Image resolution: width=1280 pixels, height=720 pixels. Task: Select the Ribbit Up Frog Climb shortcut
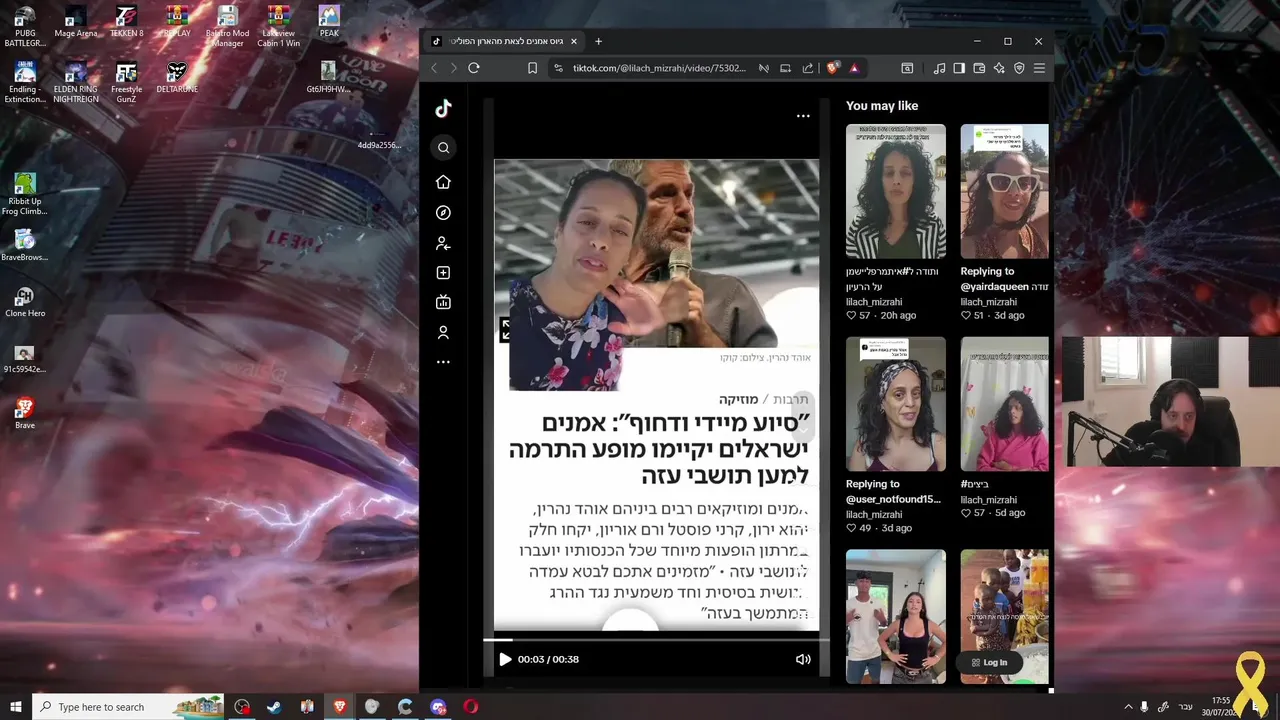click(25, 194)
